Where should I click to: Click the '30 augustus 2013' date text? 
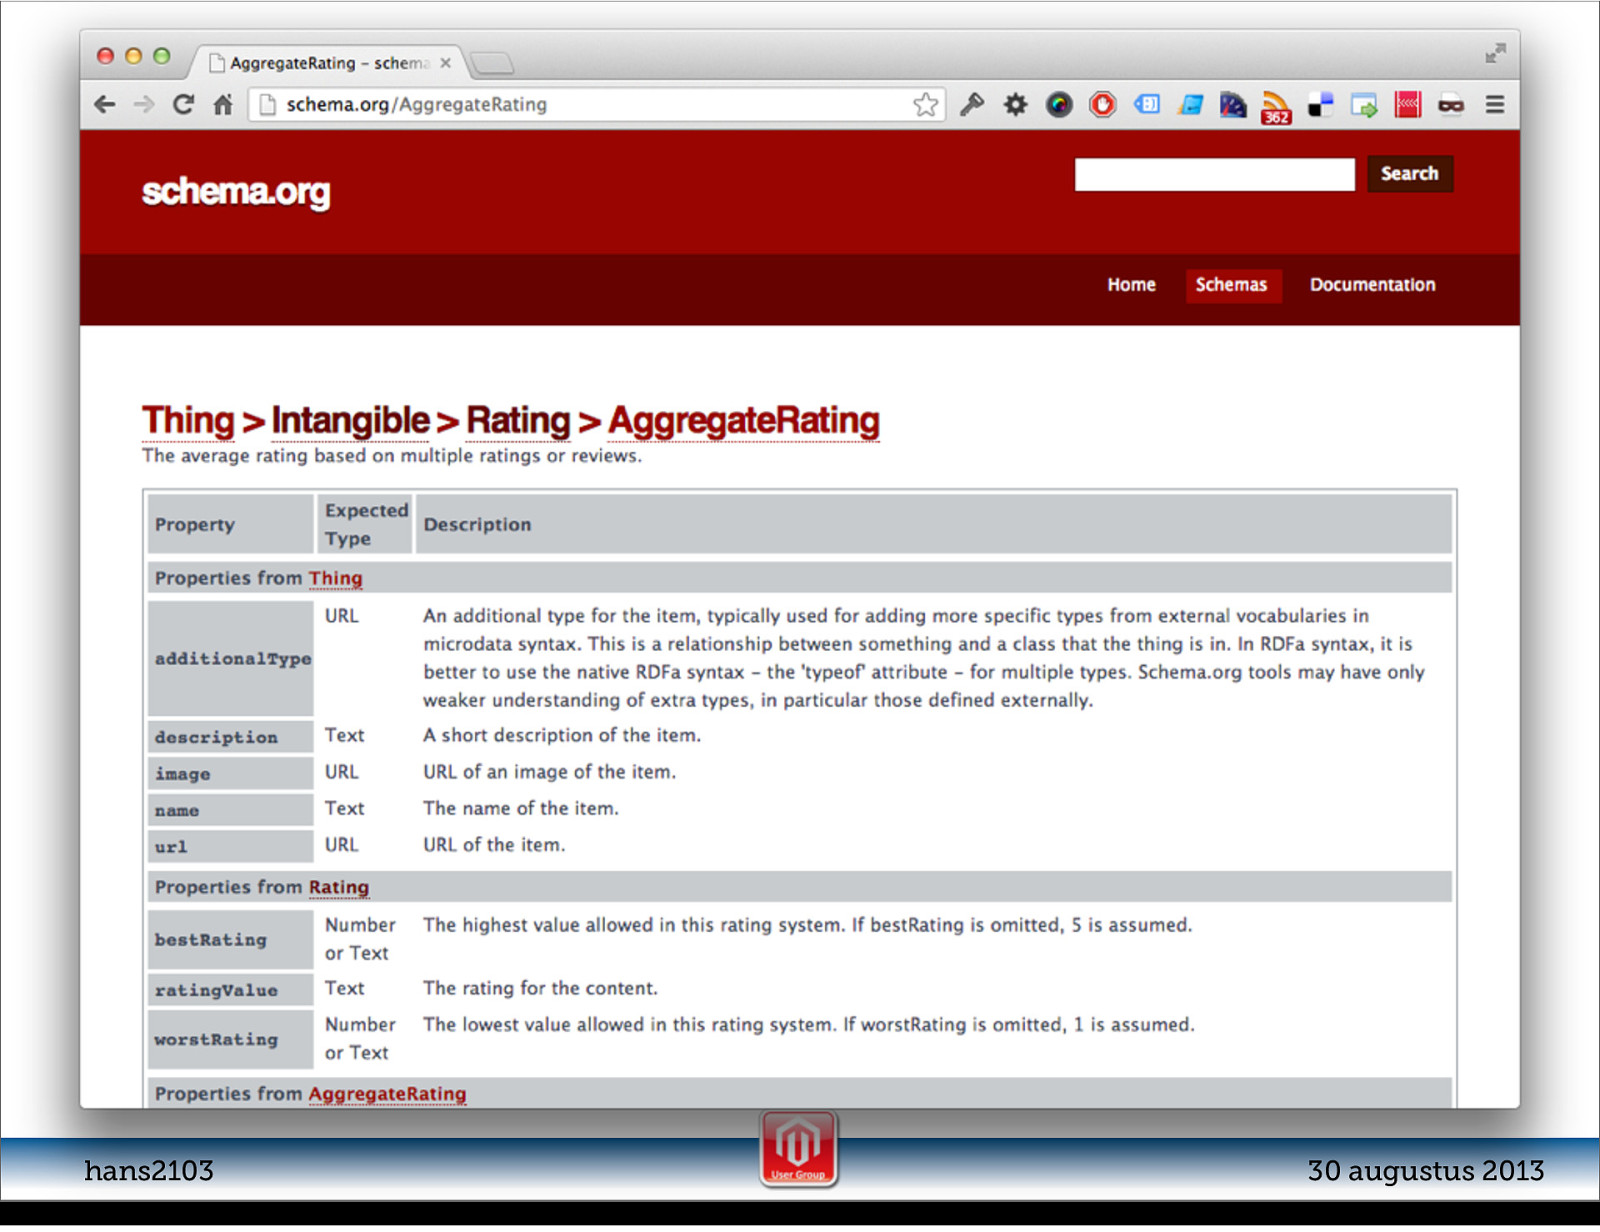pyautogui.click(x=1426, y=1170)
